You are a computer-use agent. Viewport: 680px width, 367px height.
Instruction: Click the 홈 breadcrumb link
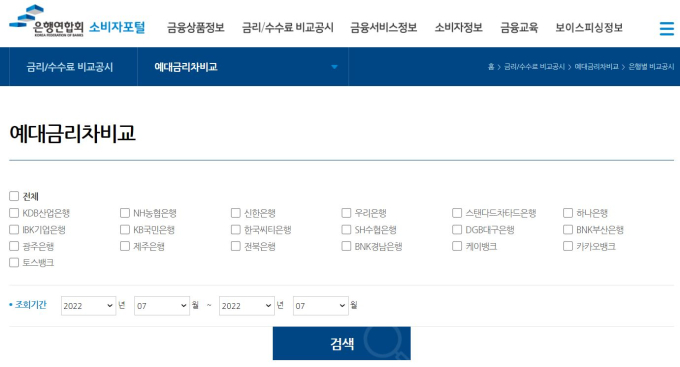[x=491, y=67]
